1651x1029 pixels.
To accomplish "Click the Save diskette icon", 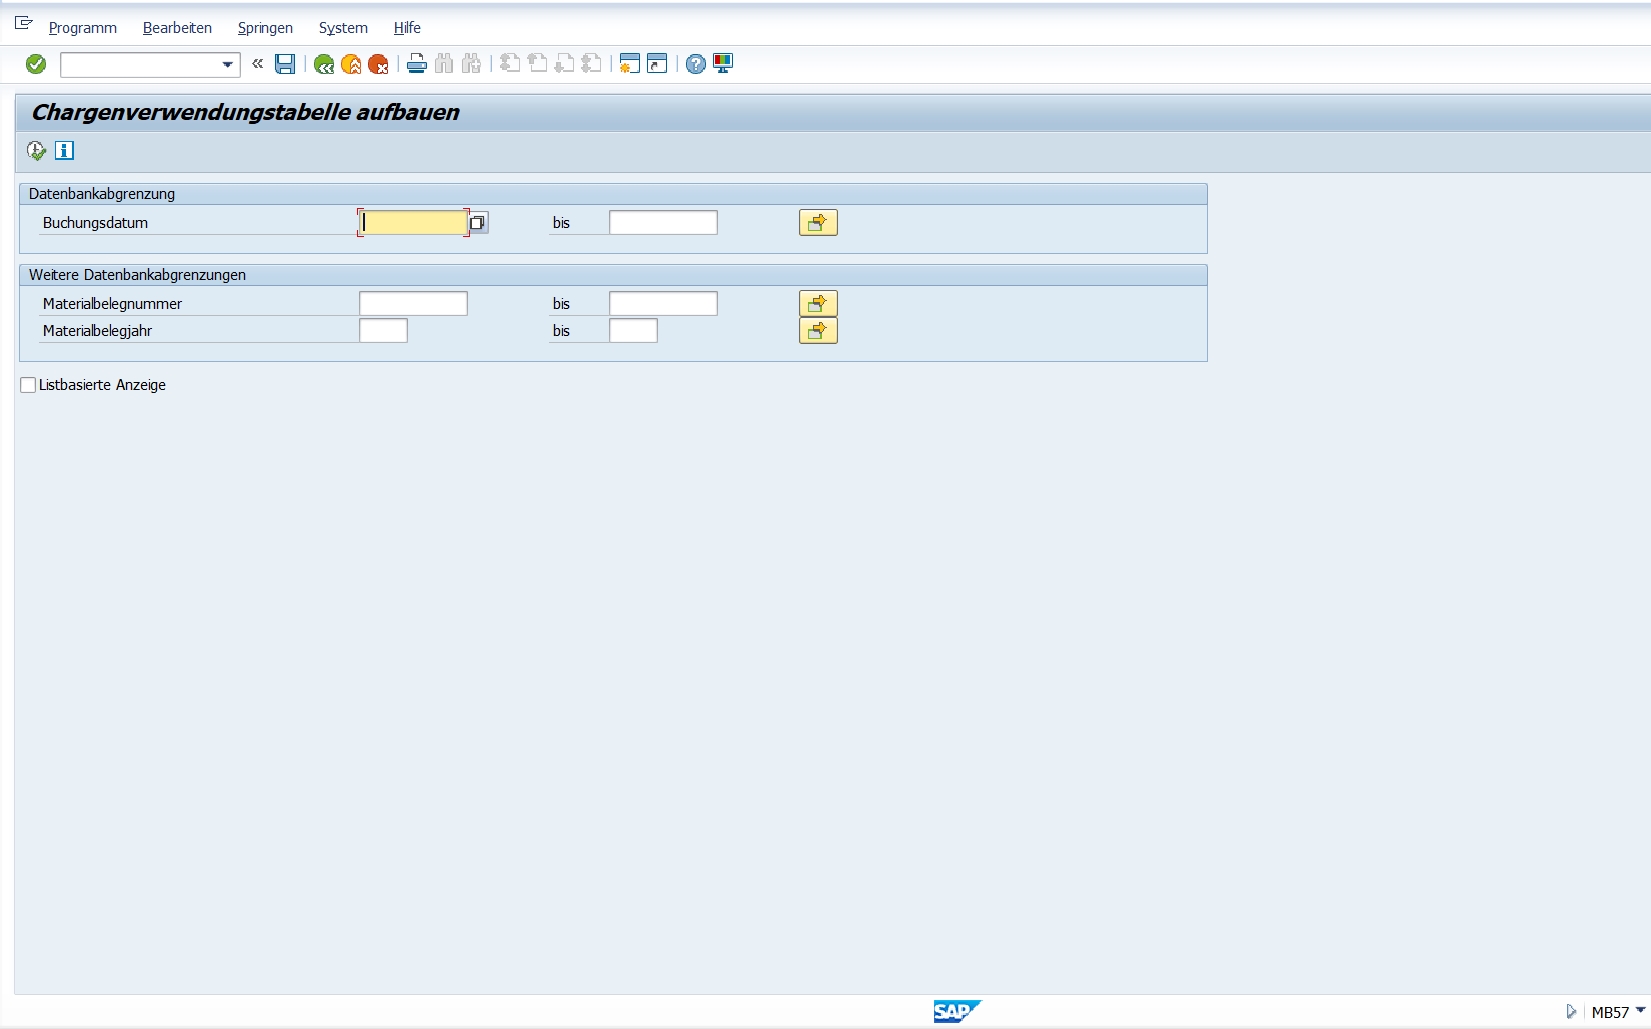I will (285, 64).
